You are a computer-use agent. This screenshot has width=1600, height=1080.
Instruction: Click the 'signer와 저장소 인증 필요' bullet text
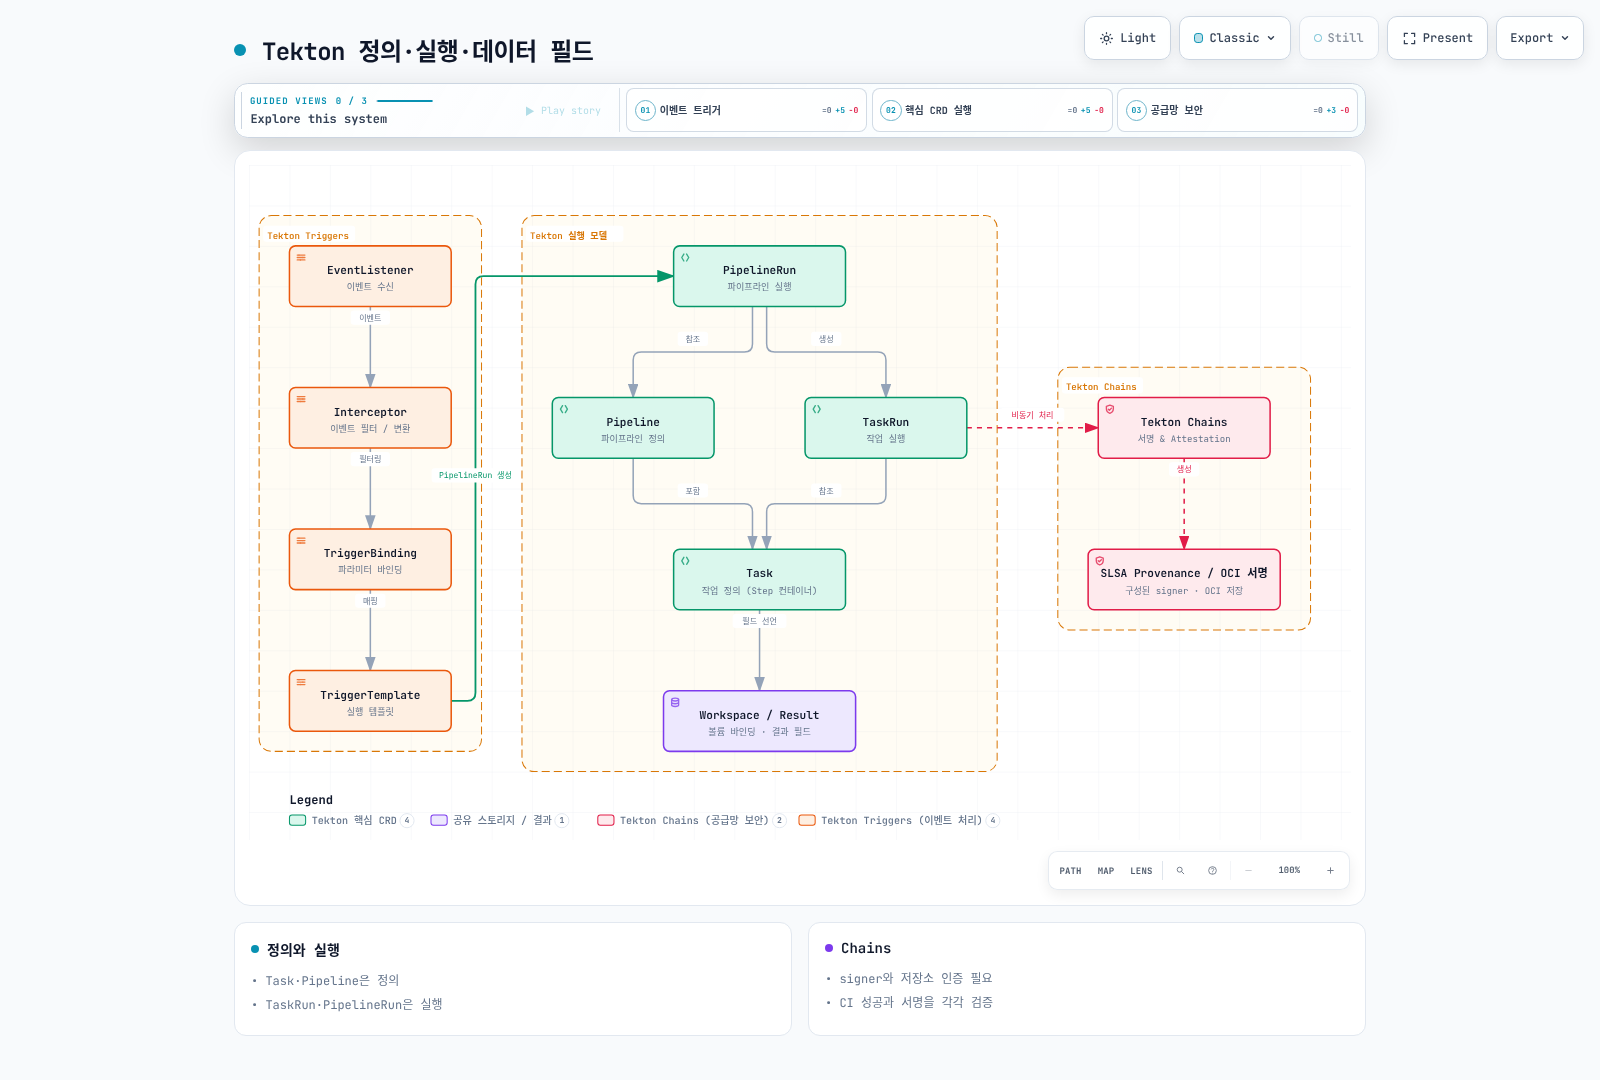coord(916,979)
